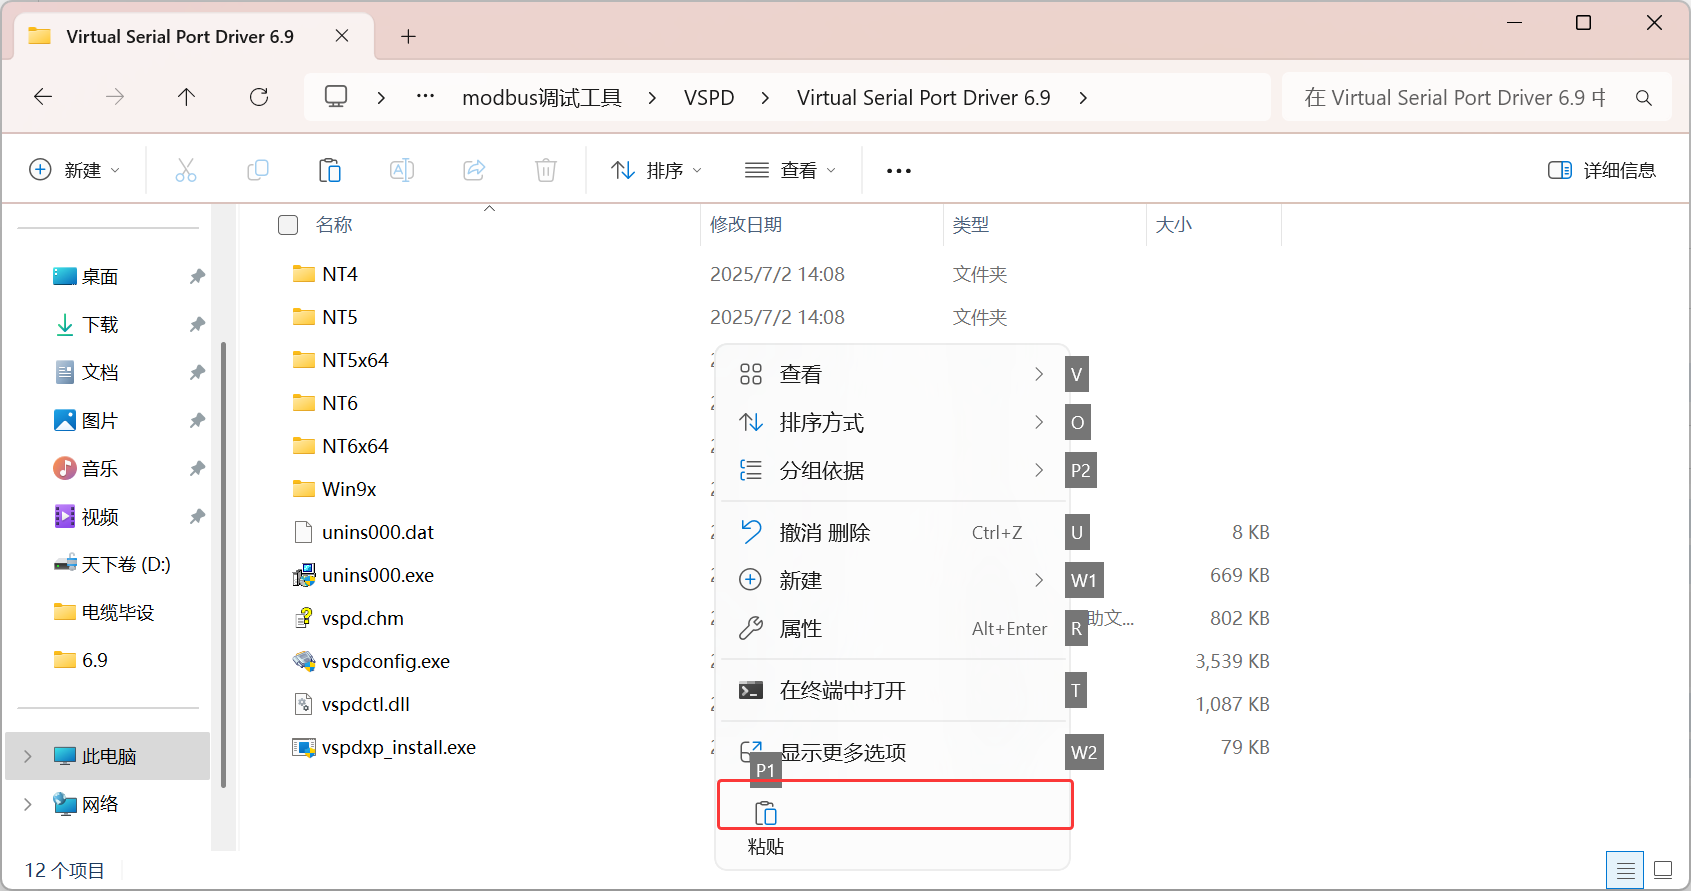1691x891 pixels.
Task: Select vspdxp_install.exe file
Action: point(385,747)
